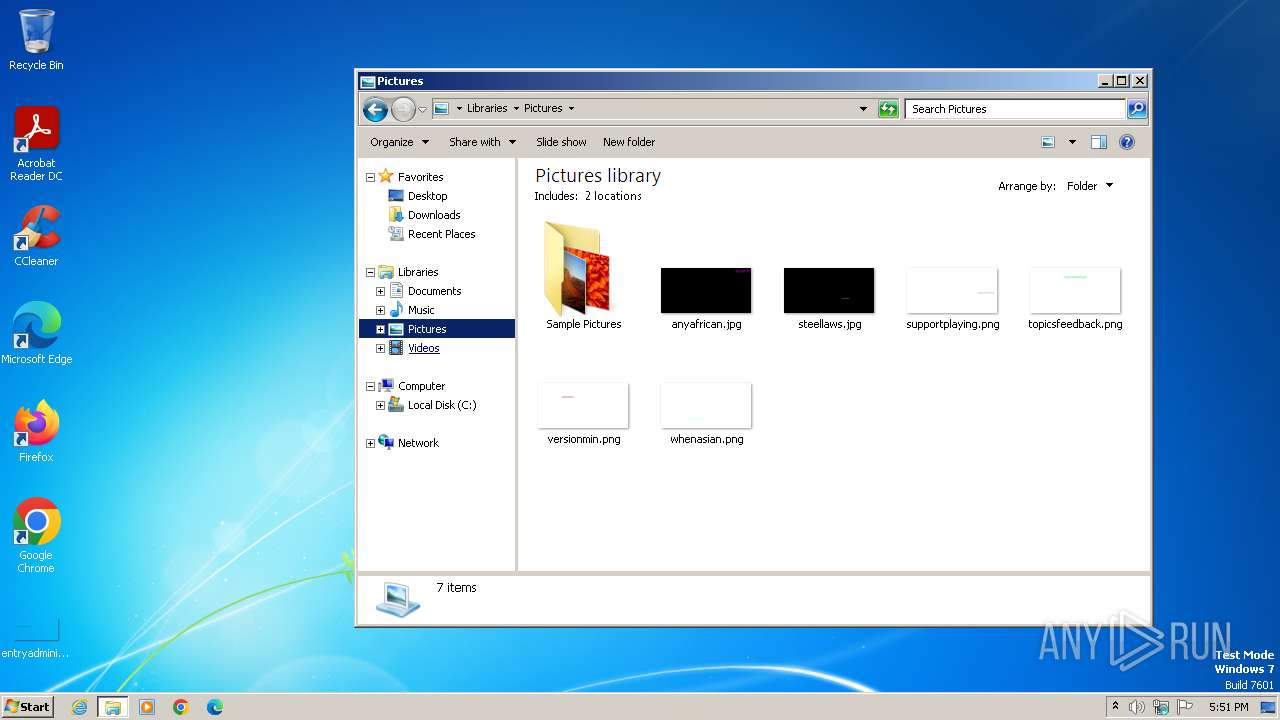Select the anyafrican.jpg thumbnail
Image resolution: width=1280 pixels, height=720 pixels.
coord(706,290)
